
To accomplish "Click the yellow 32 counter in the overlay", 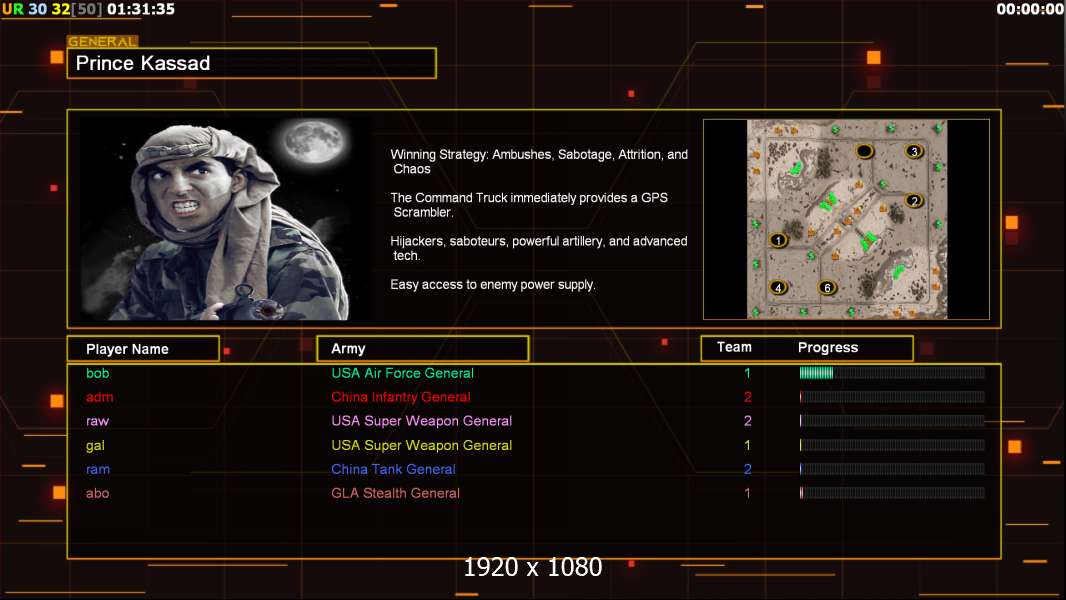I will (x=61, y=10).
